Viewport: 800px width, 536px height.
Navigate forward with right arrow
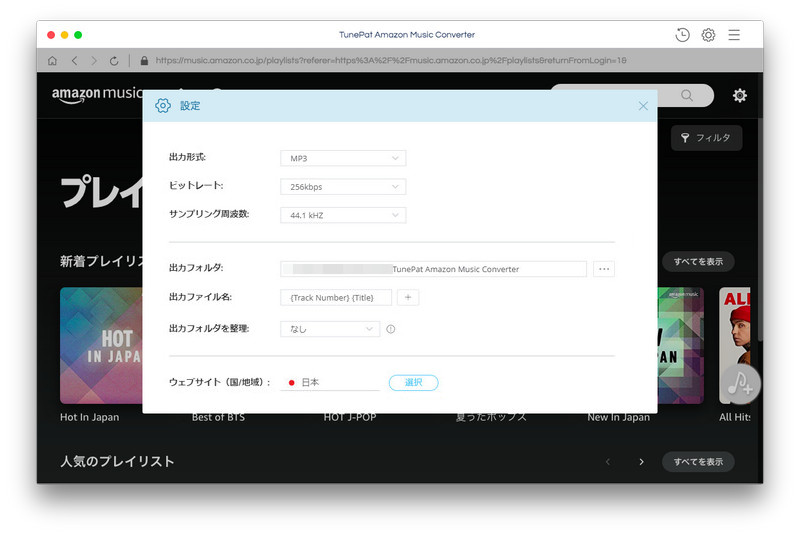click(94, 61)
